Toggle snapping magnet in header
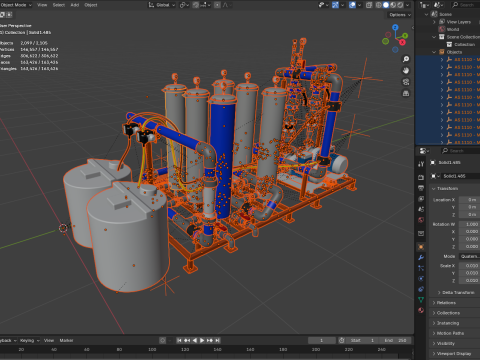Image resolution: width=480 pixels, height=360 pixels. 196,5
